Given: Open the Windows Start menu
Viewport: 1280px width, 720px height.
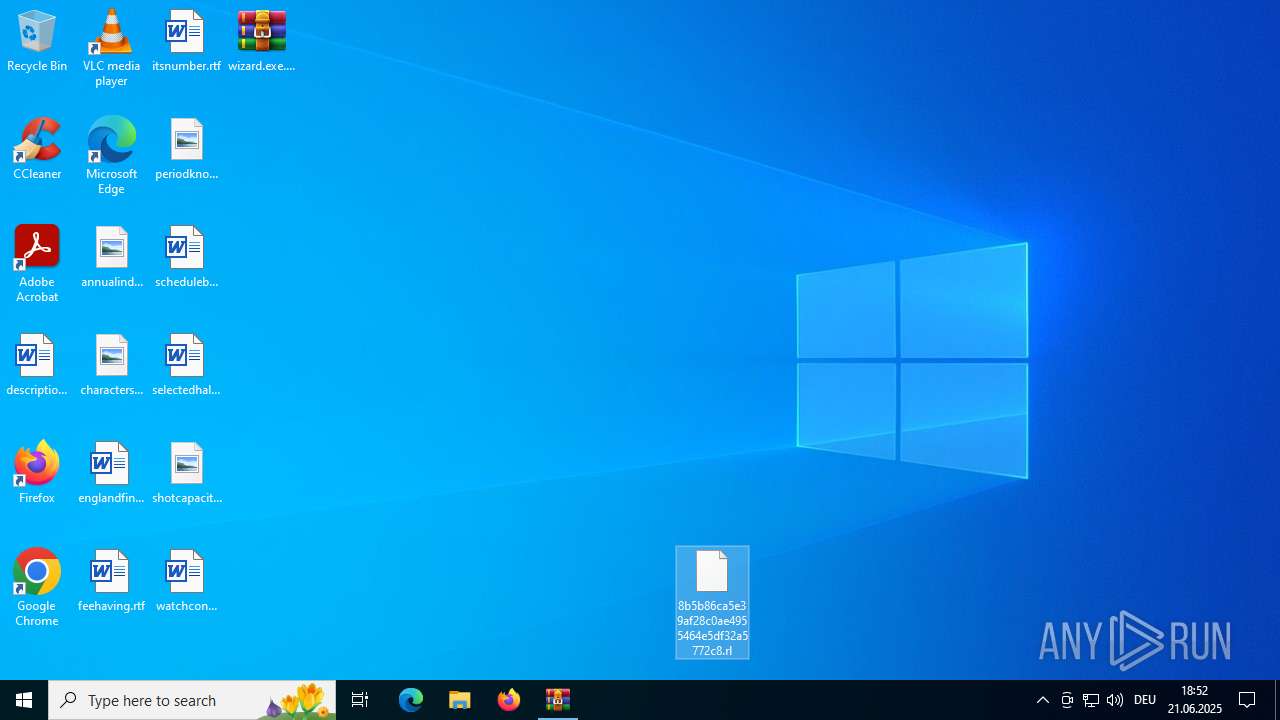Looking at the screenshot, I should pos(24,700).
